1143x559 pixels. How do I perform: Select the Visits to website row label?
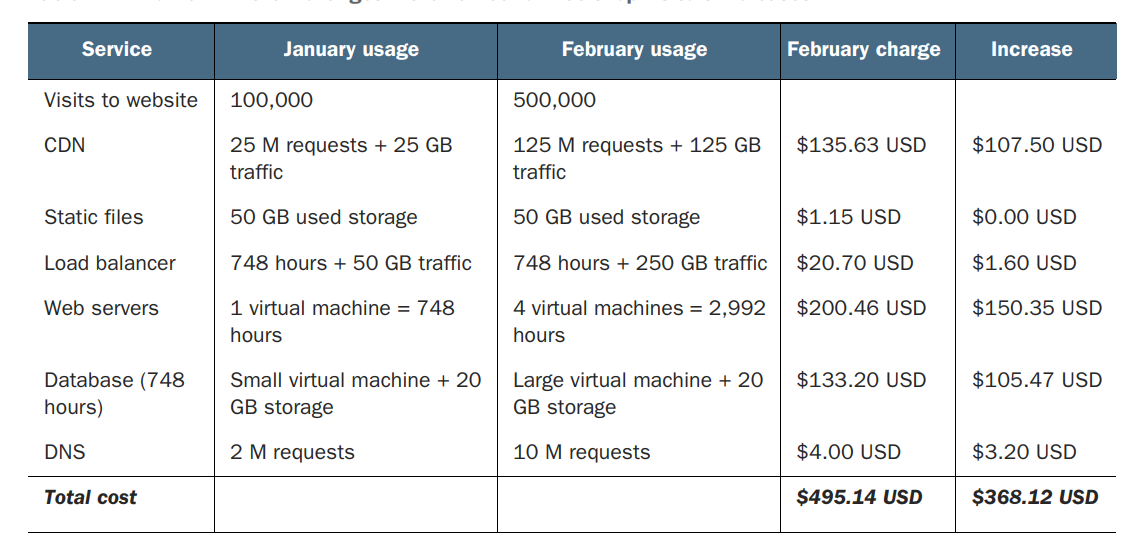point(121,100)
